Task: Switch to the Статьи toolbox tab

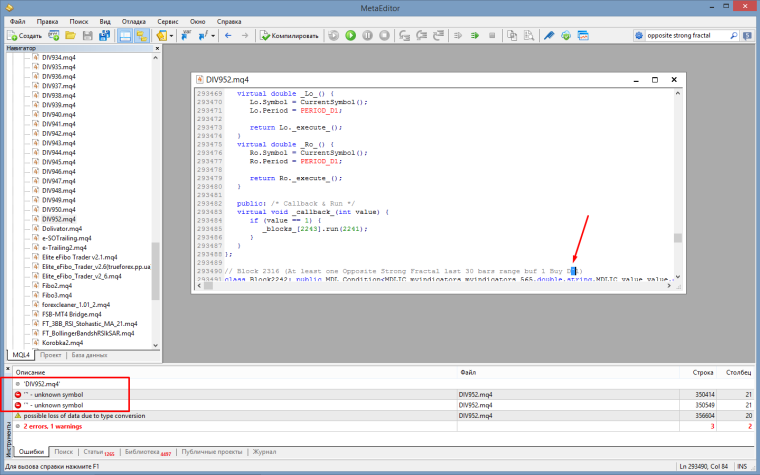Action: click(x=97, y=452)
